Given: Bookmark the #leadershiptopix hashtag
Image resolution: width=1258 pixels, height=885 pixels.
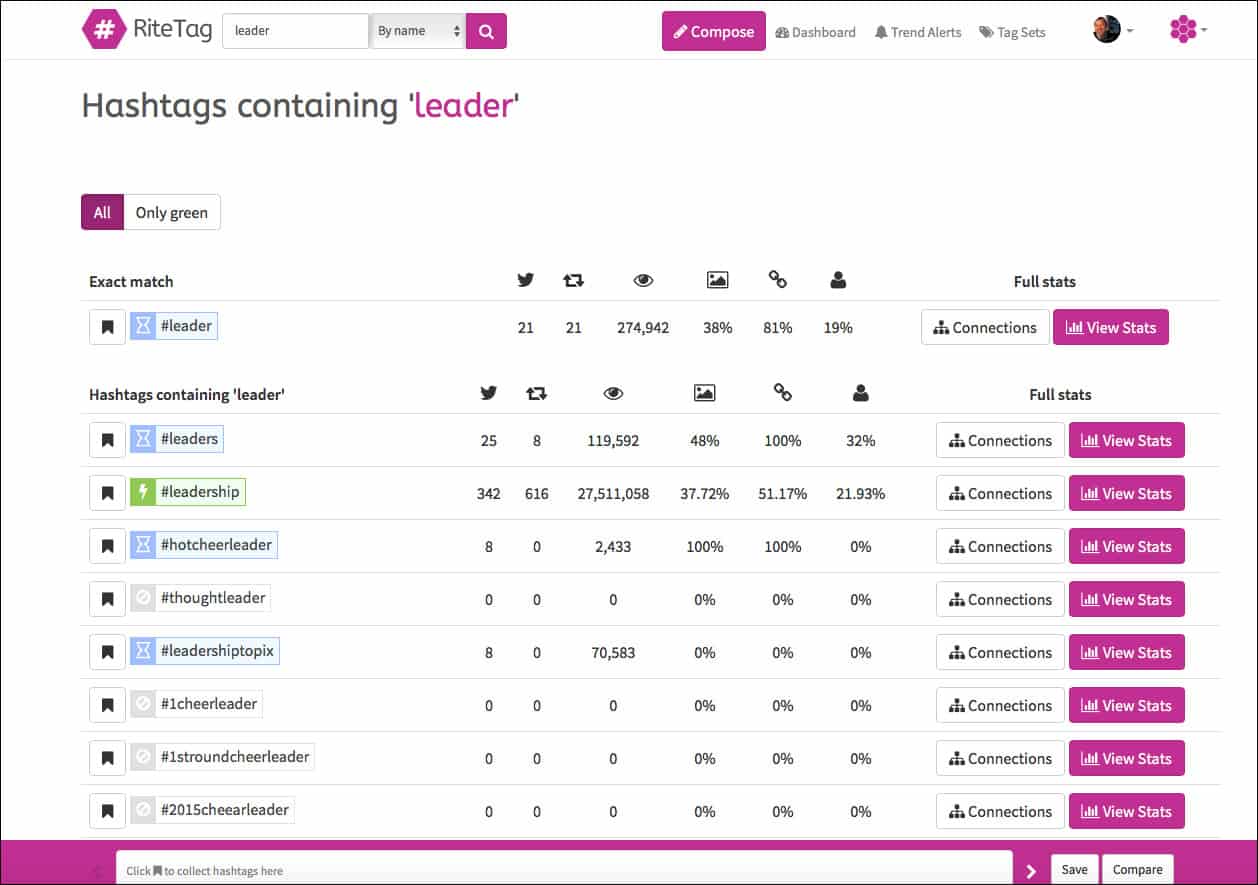Looking at the screenshot, I should tap(107, 652).
